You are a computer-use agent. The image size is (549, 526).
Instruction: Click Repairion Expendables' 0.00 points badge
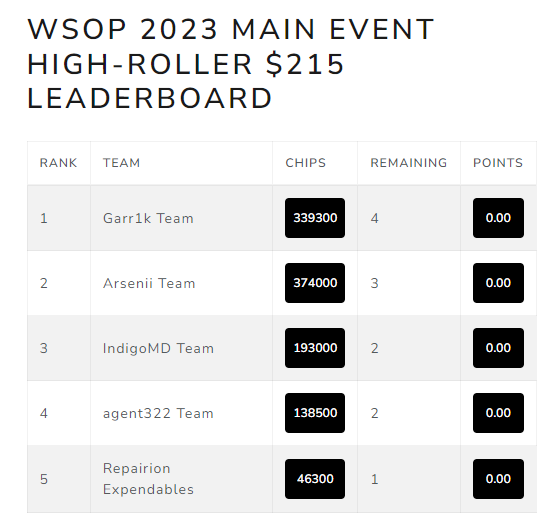tap(498, 479)
